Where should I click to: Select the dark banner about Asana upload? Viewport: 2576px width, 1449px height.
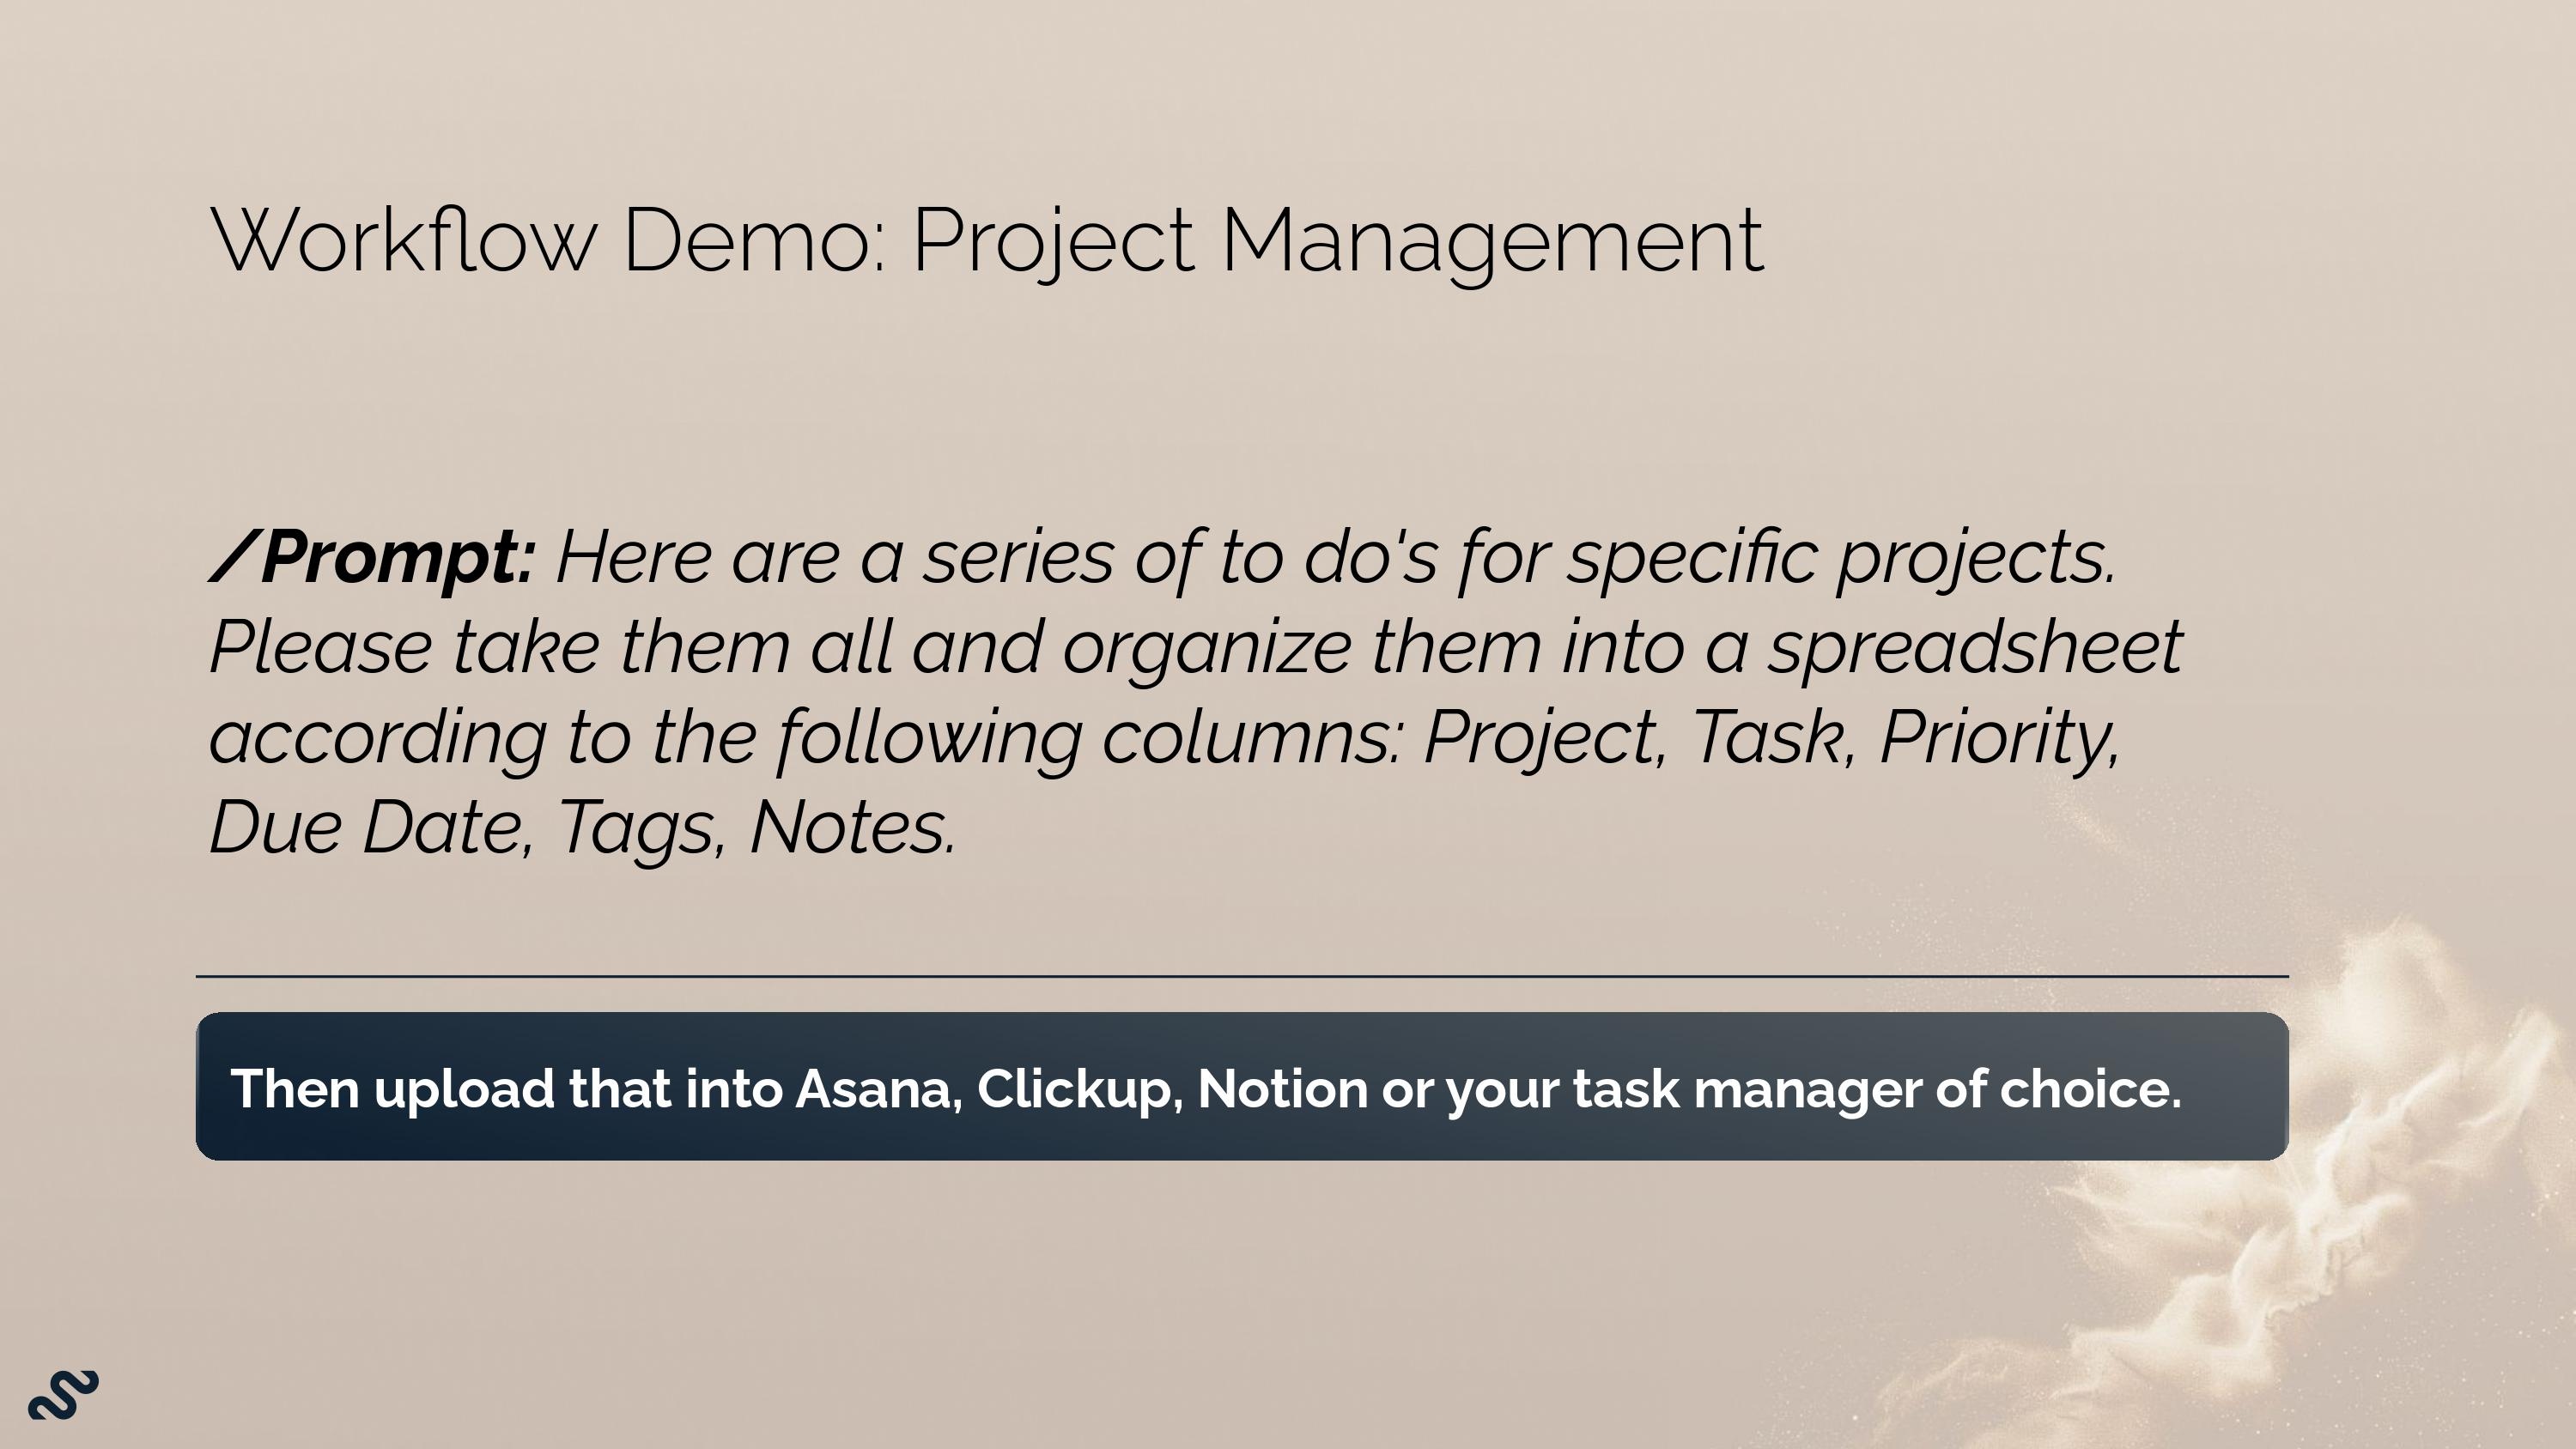tap(1242, 1086)
